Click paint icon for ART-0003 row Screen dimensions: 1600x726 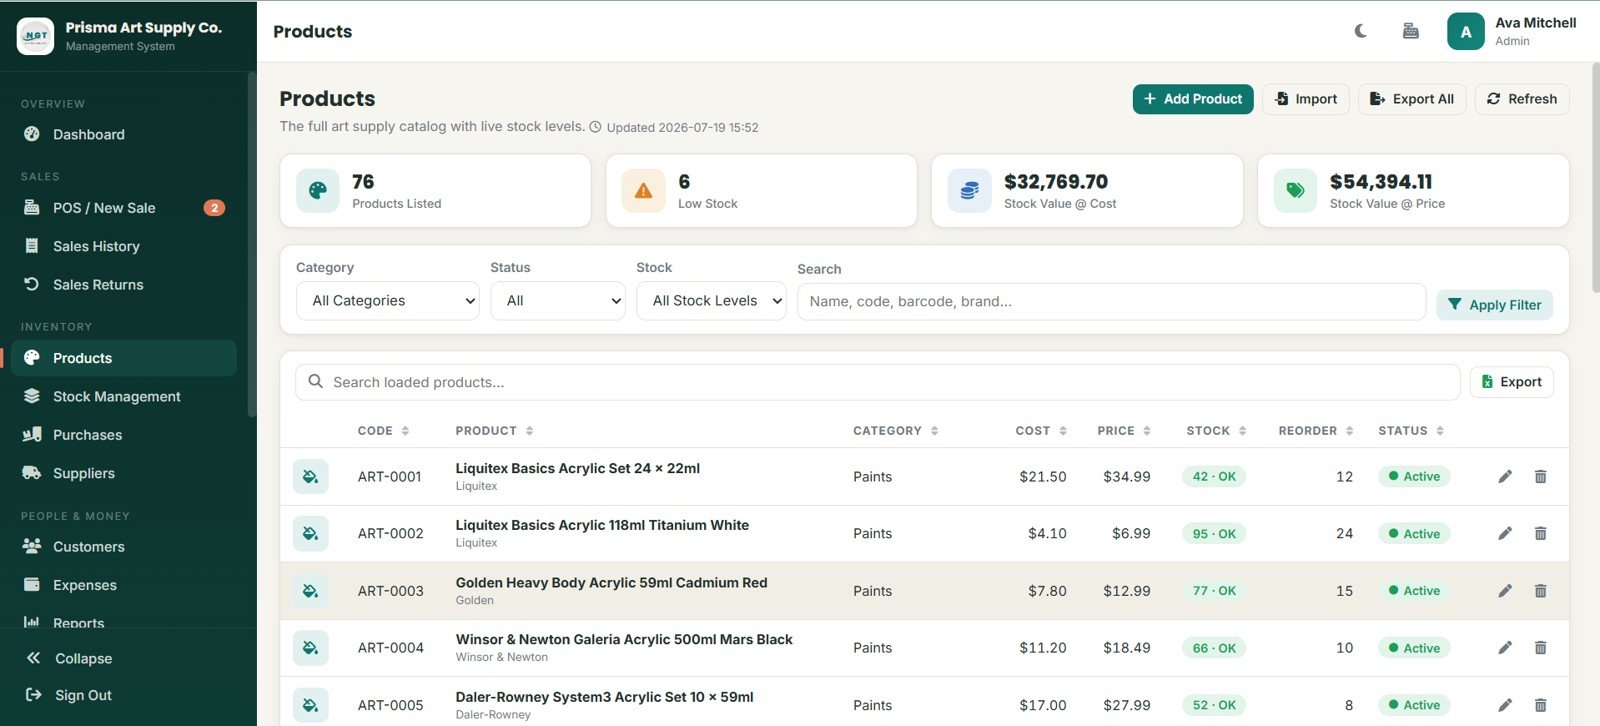pos(311,591)
